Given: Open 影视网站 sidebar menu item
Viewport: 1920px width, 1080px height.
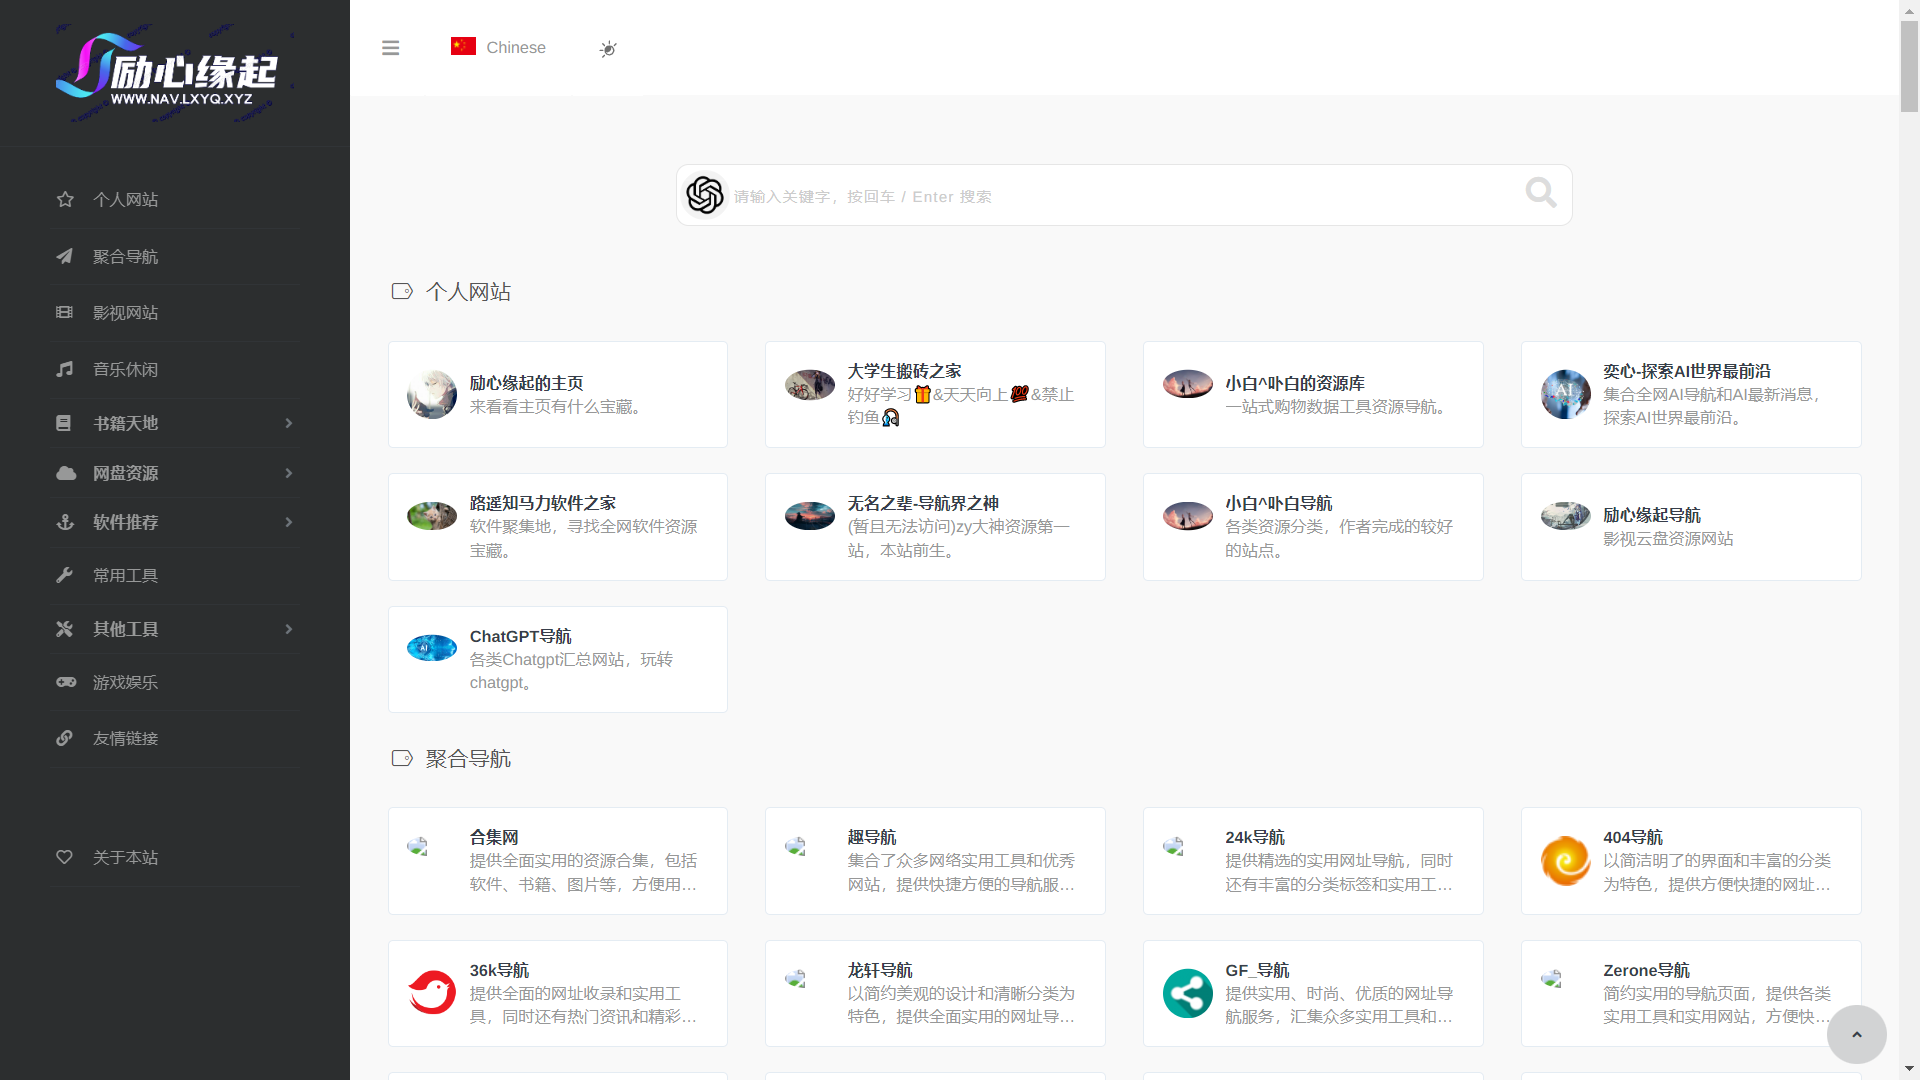Looking at the screenshot, I should click(125, 313).
